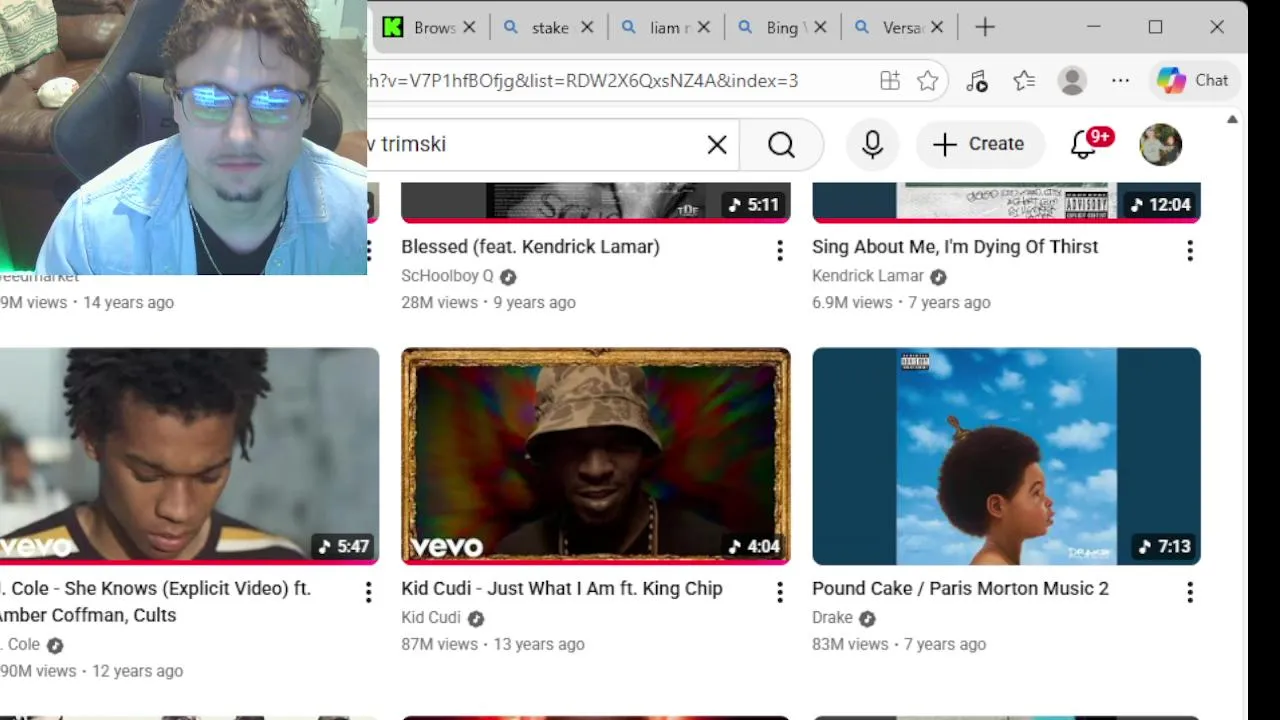Visit Drake channel
The height and width of the screenshot is (720, 1280).
832,618
